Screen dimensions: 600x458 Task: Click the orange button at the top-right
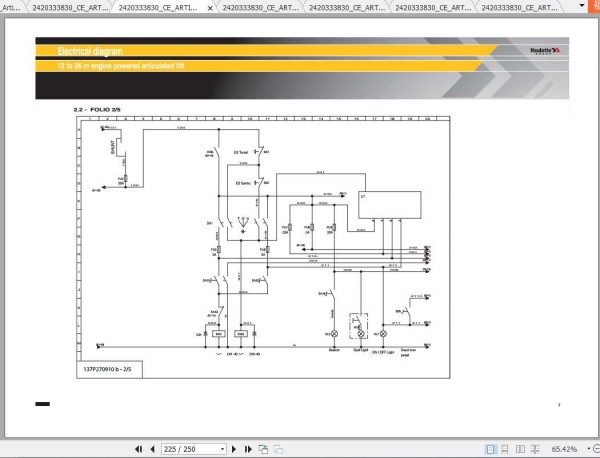[594, 7]
